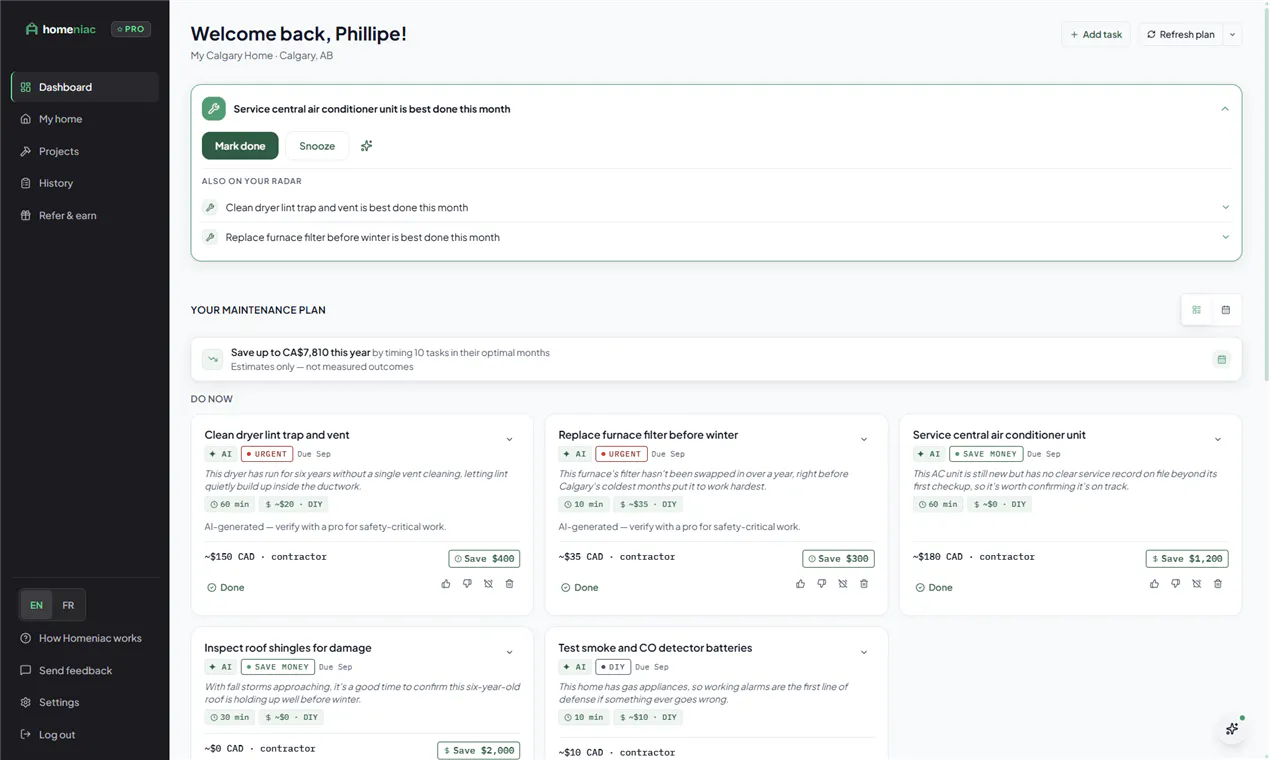Click URGENT tag on Clean dryer lint card
This screenshot has width=1270, height=760.
pos(266,454)
